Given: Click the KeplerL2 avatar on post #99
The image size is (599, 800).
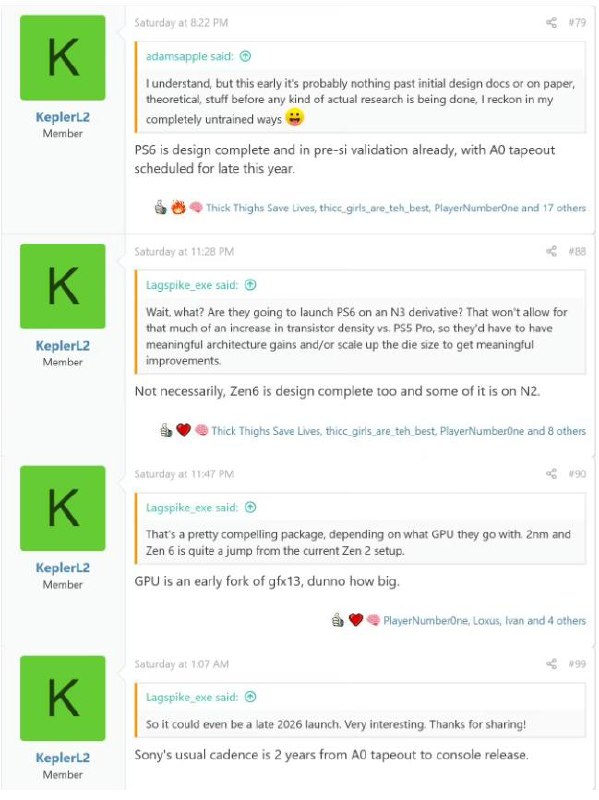Looking at the screenshot, I should [x=63, y=698].
